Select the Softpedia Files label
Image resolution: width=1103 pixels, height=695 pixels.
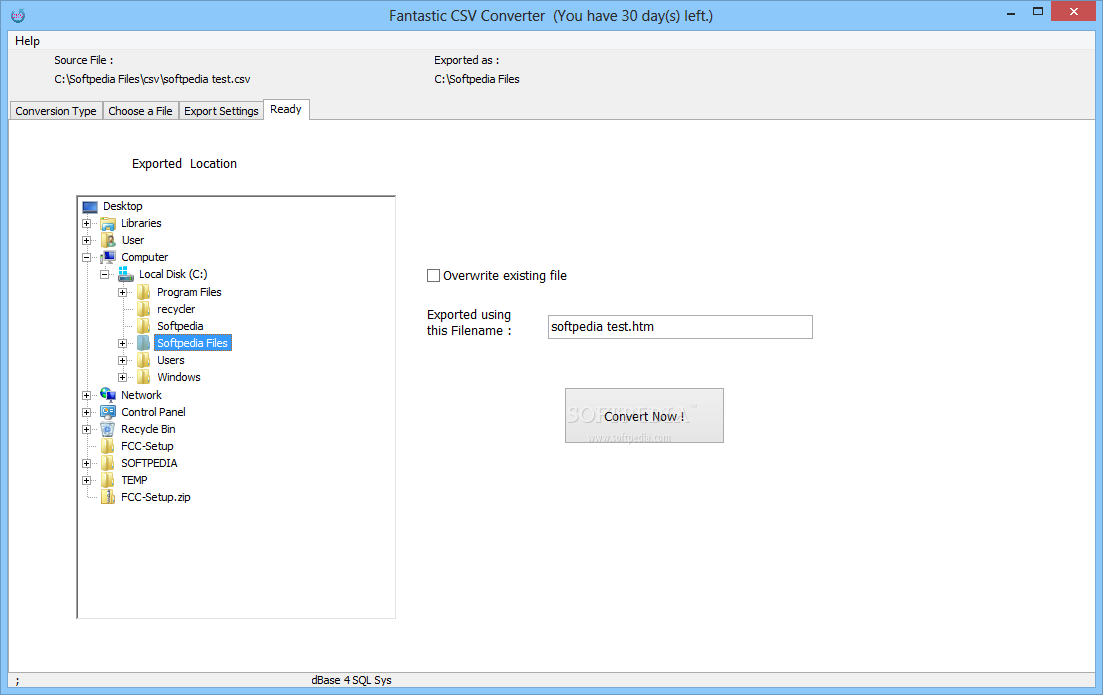pyautogui.click(x=193, y=343)
